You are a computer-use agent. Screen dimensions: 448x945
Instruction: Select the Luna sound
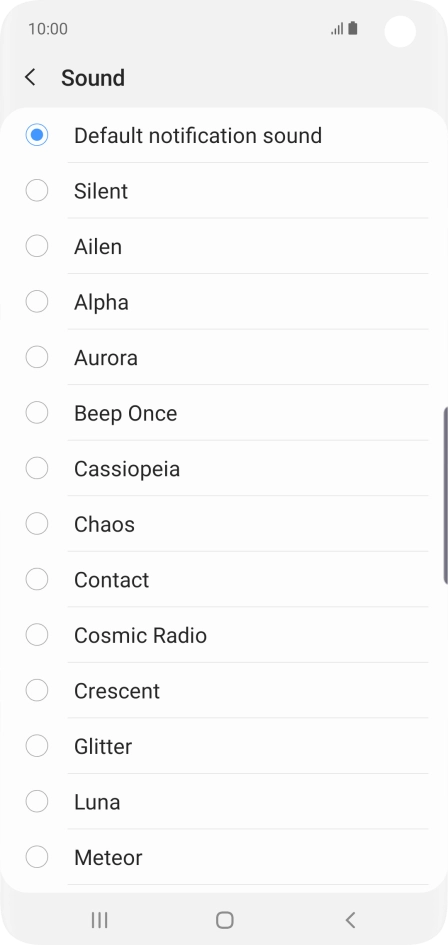click(37, 802)
